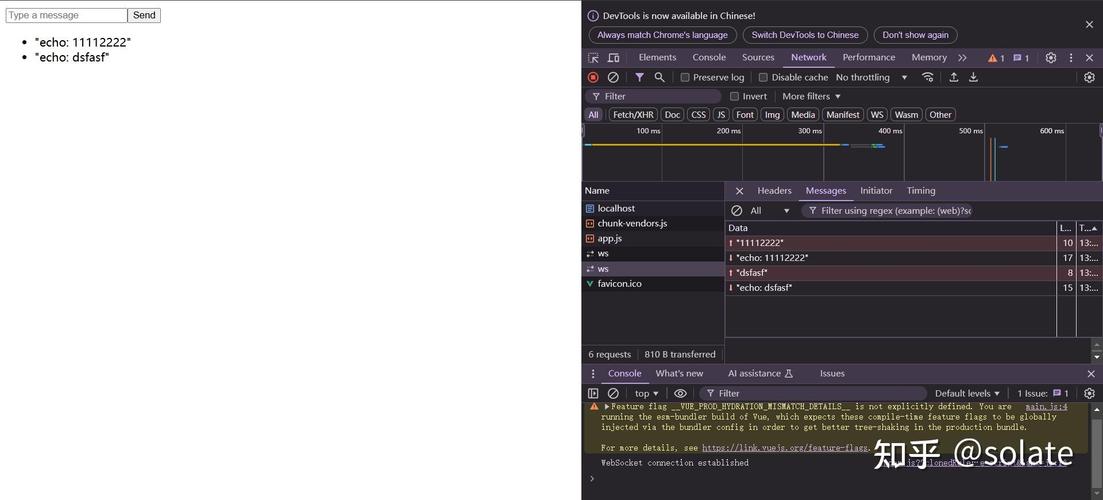Clear the console output
The image size is (1103, 500).
click(x=613, y=393)
